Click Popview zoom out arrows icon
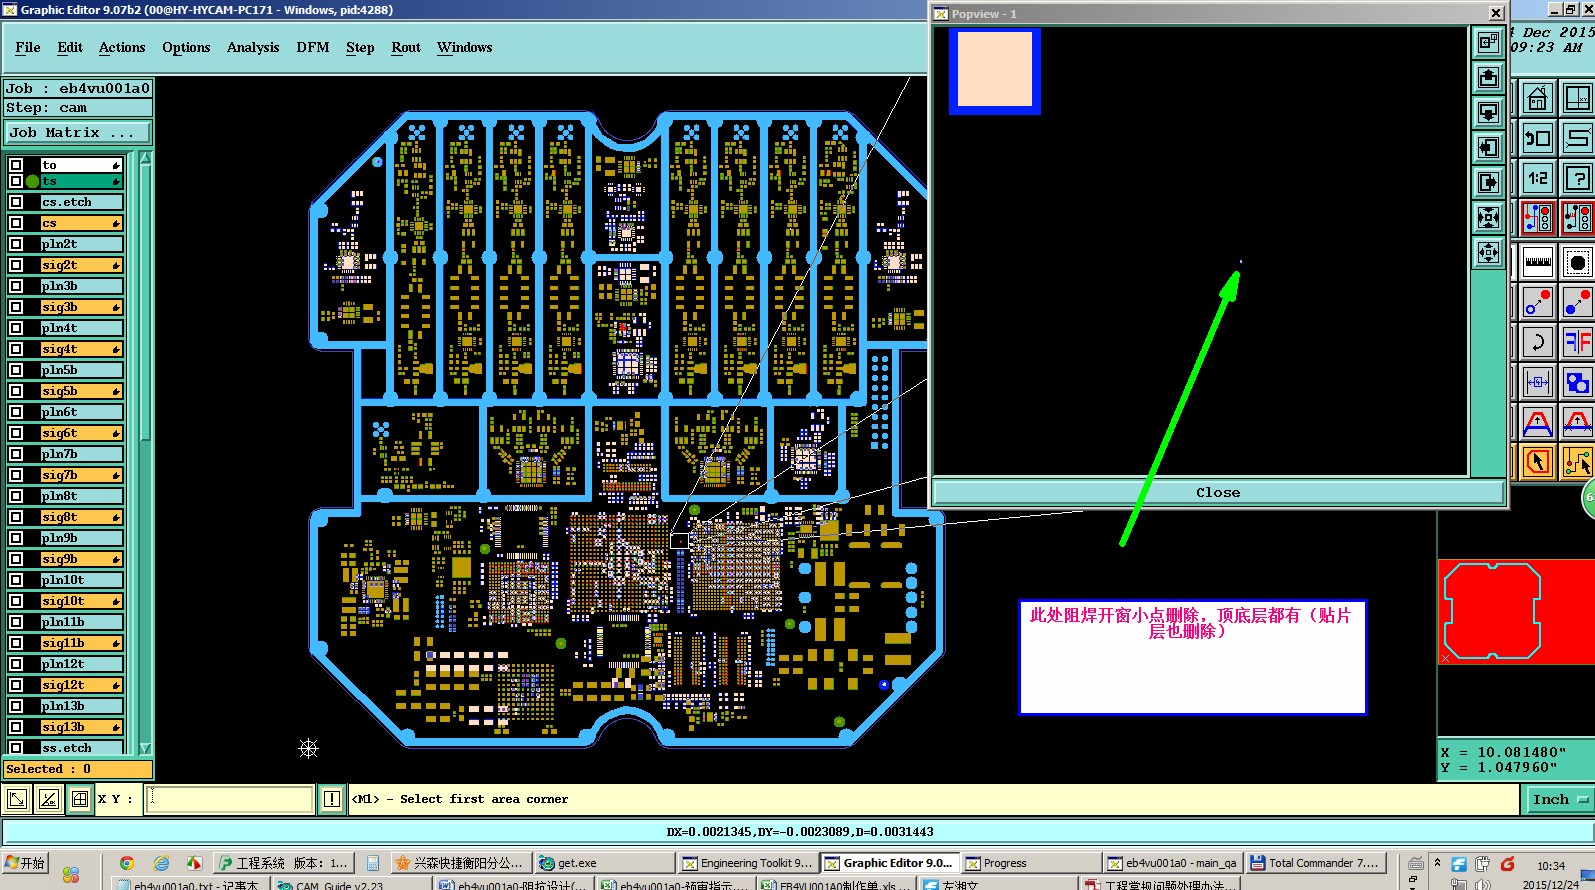1595x890 pixels. click(1488, 252)
